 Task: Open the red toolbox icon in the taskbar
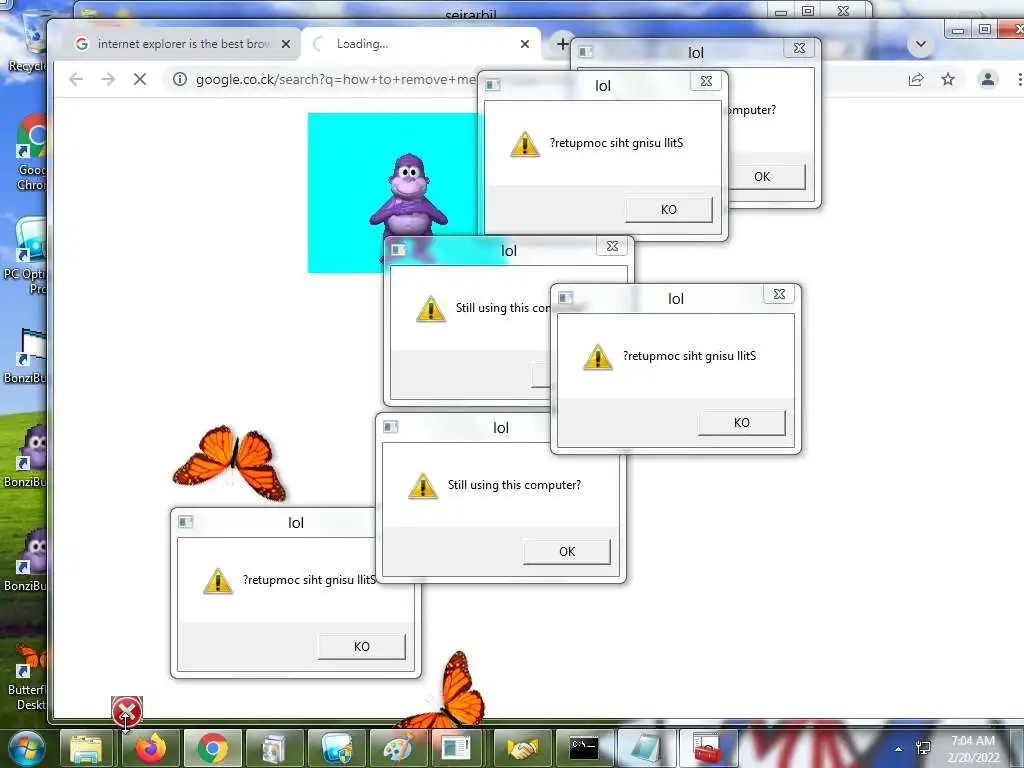click(x=707, y=748)
